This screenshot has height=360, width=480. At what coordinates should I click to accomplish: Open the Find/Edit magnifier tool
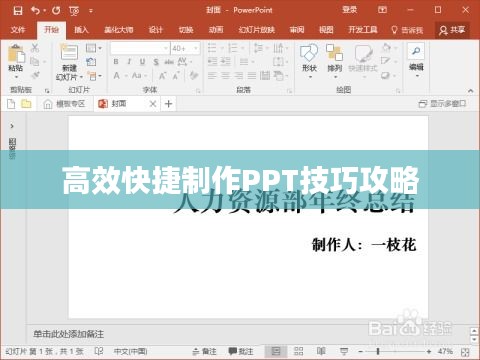[416, 51]
